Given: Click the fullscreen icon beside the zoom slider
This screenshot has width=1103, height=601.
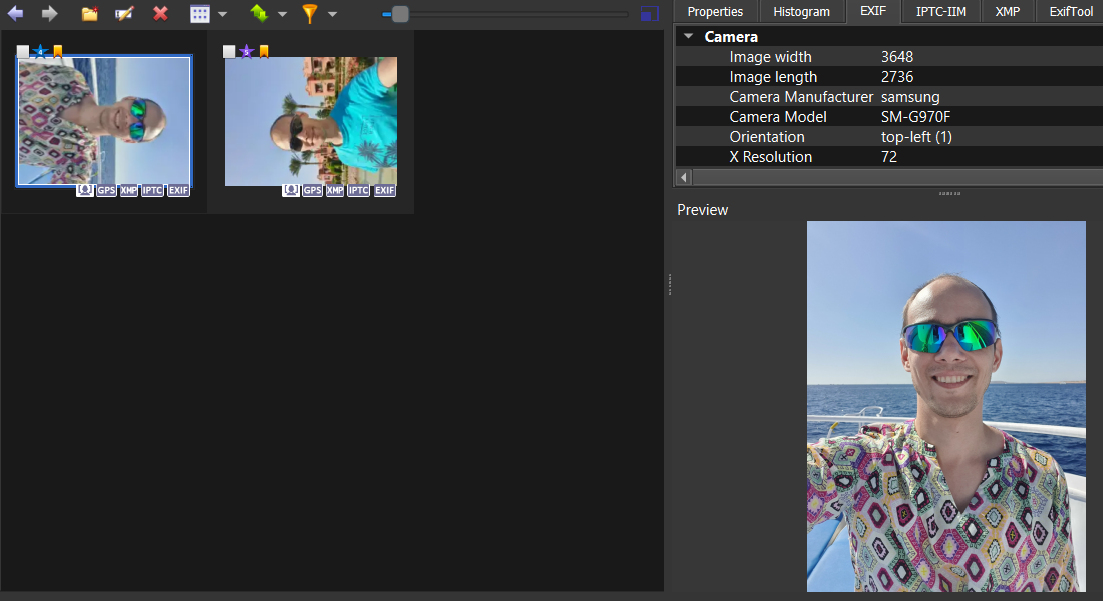Looking at the screenshot, I should tap(650, 14).
